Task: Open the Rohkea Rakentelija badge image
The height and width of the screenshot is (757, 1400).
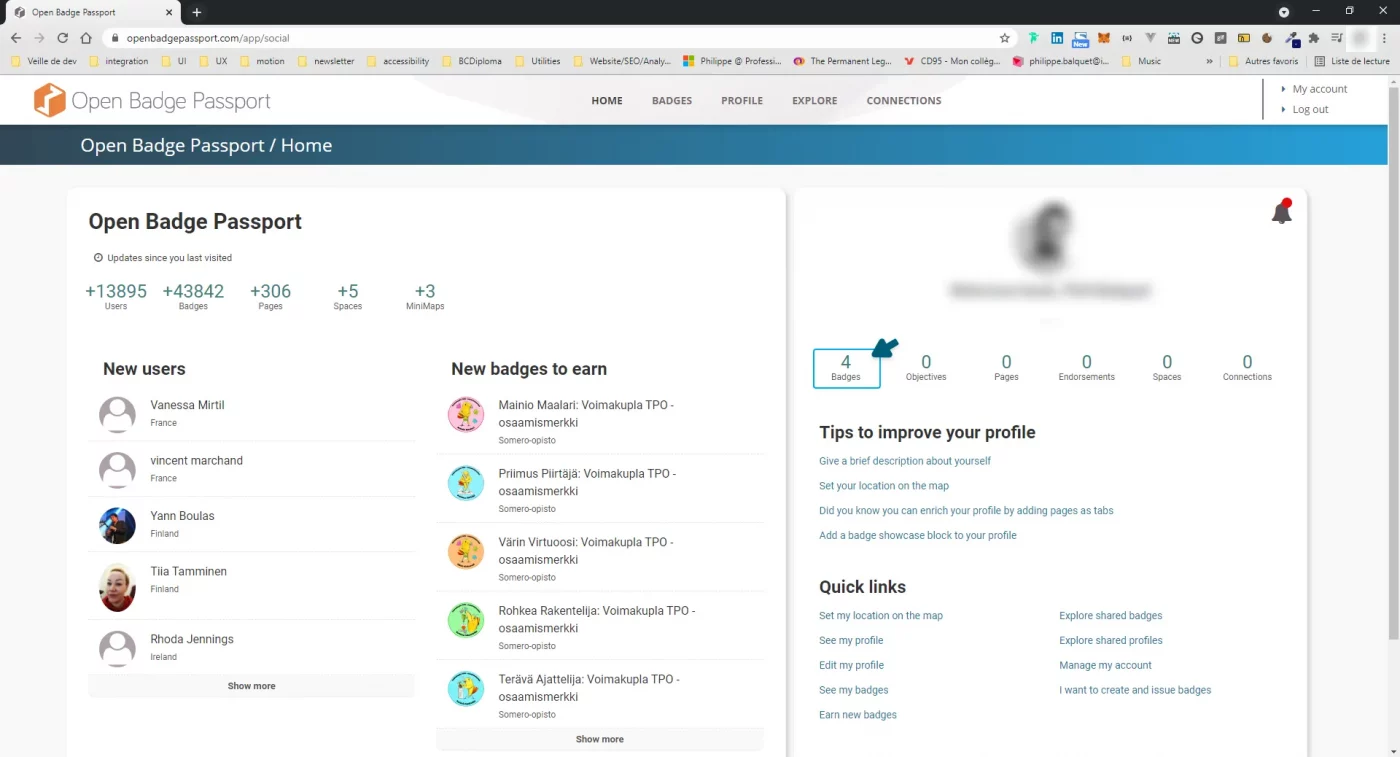Action: 465,620
